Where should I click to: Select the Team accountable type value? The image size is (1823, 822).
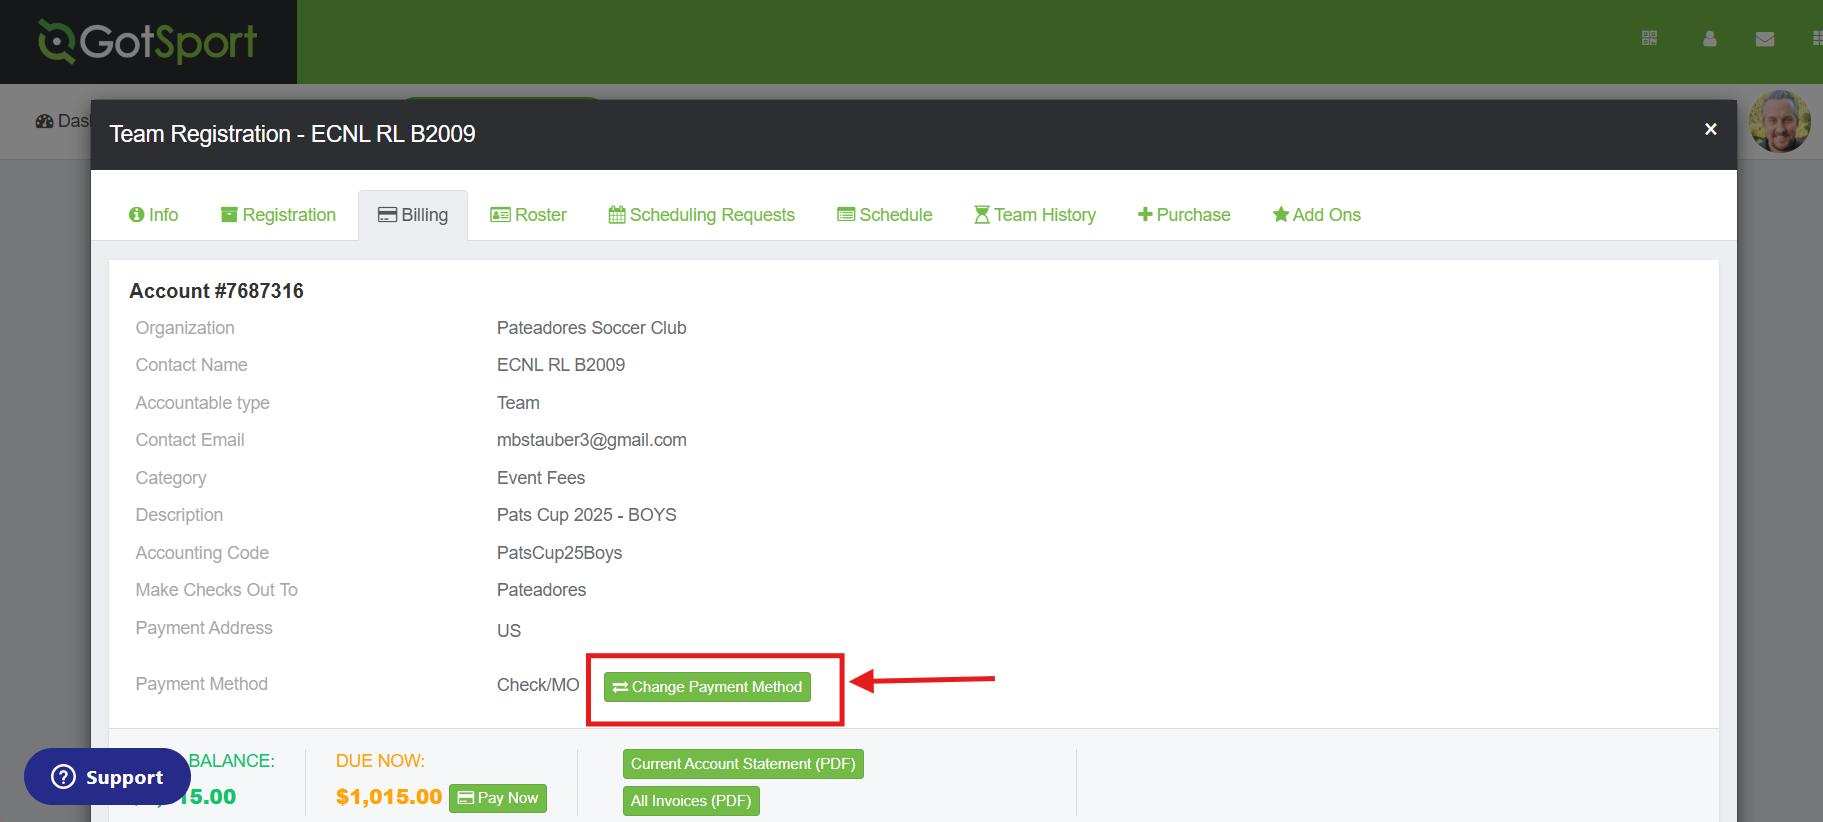pos(518,403)
